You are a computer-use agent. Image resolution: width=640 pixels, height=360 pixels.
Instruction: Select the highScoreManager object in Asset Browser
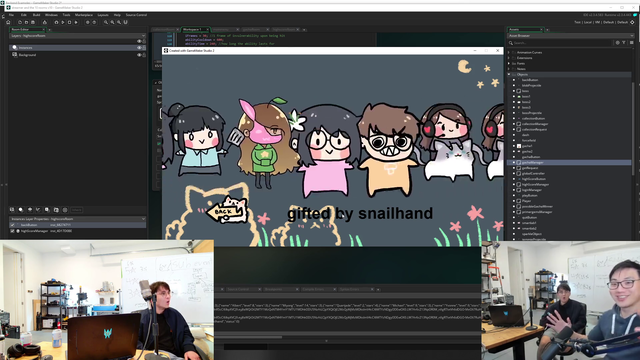[x=535, y=184]
